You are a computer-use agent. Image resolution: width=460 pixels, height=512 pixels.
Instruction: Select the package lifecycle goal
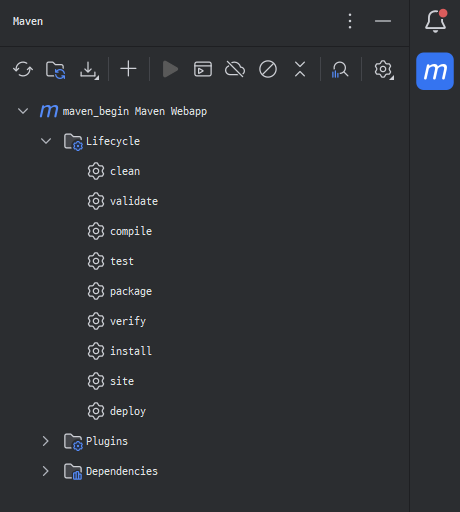pos(131,291)
